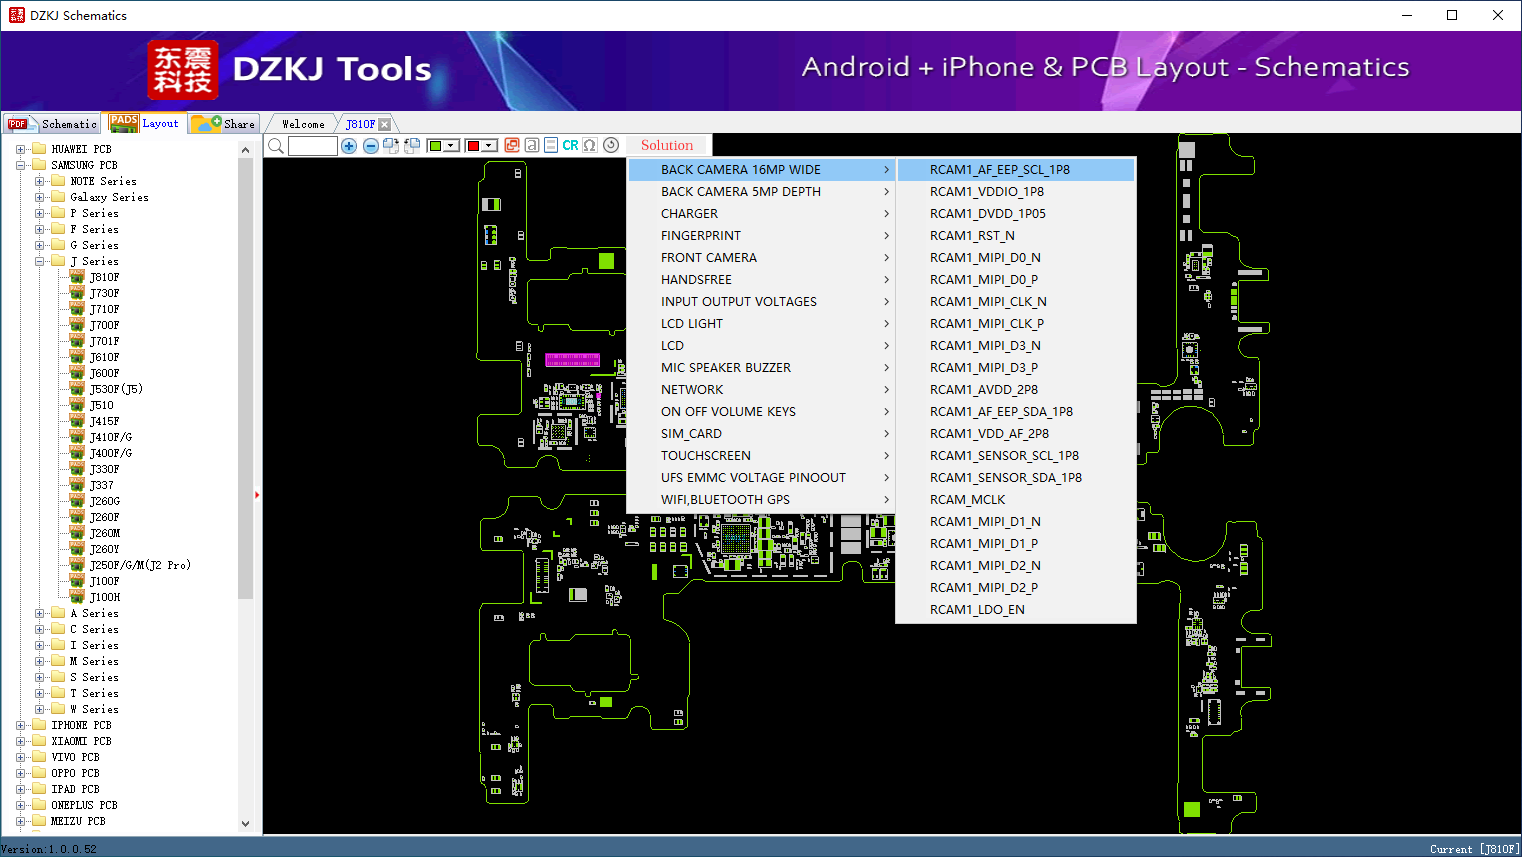The image size is (1522, 857).
Task: Collapse the SAMSUNG PCB folder
Action: pos(21,165)
